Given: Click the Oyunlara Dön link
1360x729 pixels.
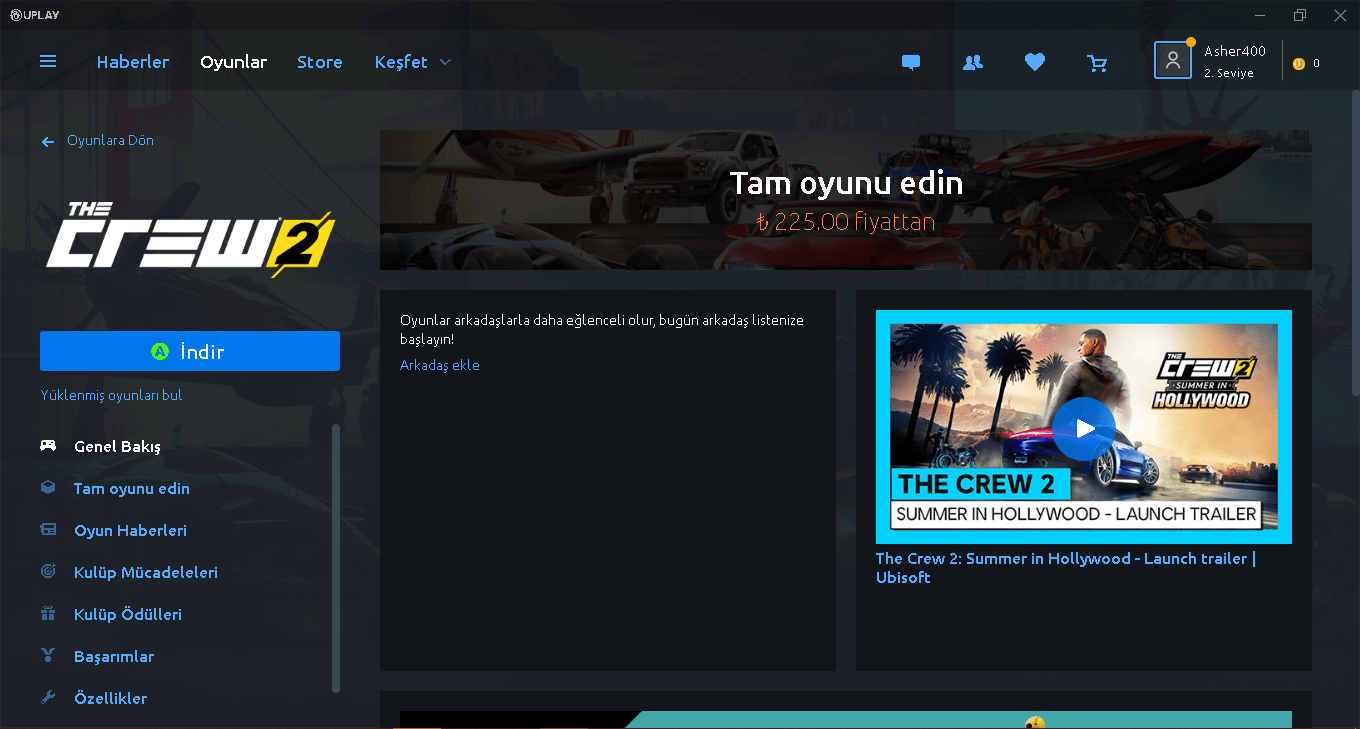Looking at the screenshot, I should coord(110,140).
